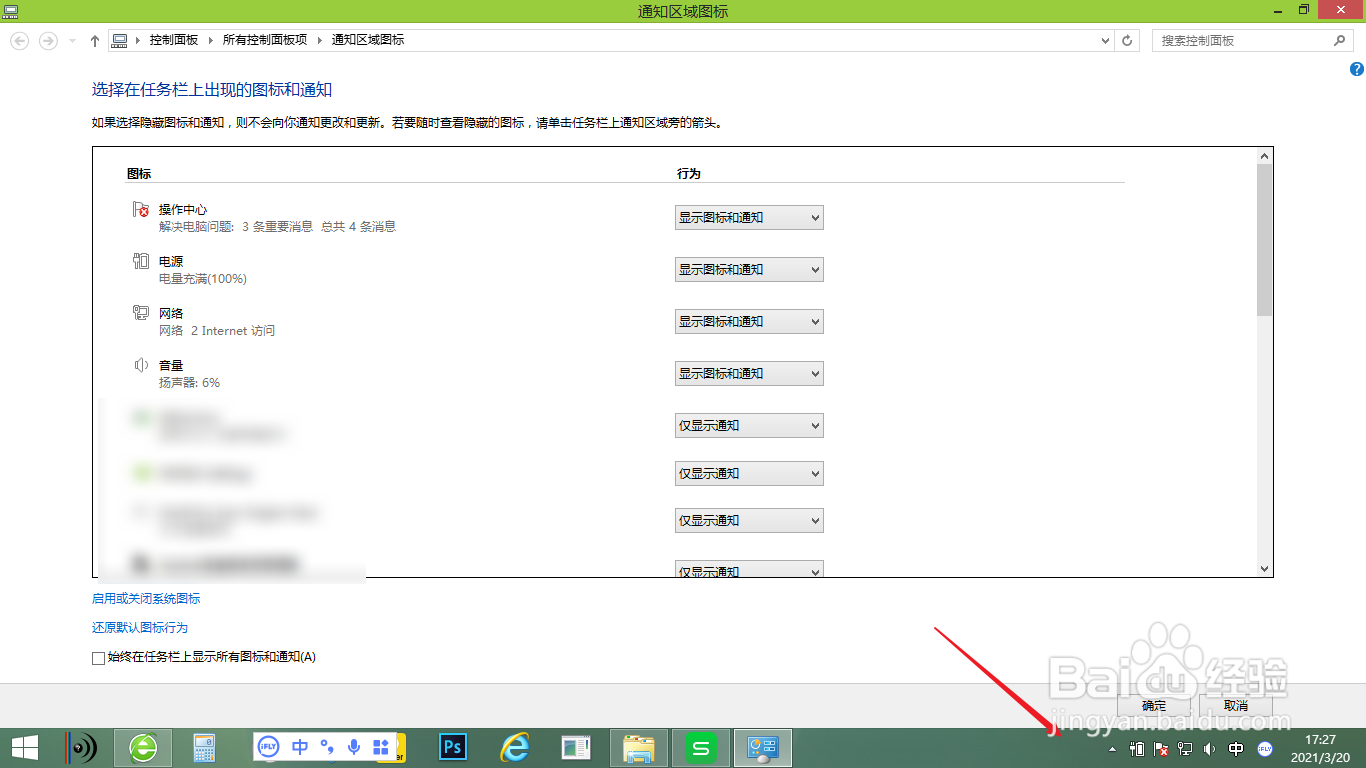Open the first 仅显示通知 dropdown below Volume
This screenshot has height=768, width=1366.
[x=749, y=425]
